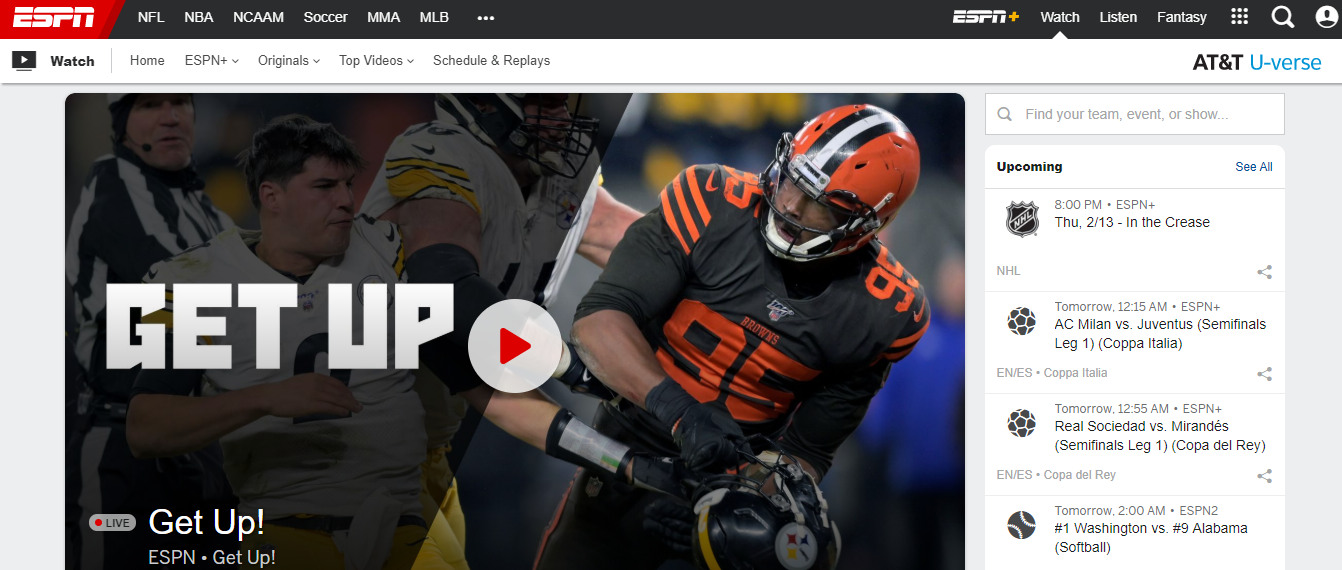Screen dimensions: 1342x570
Task: Open the ESPN+ logo link in top bar
Action: (986, 17)
